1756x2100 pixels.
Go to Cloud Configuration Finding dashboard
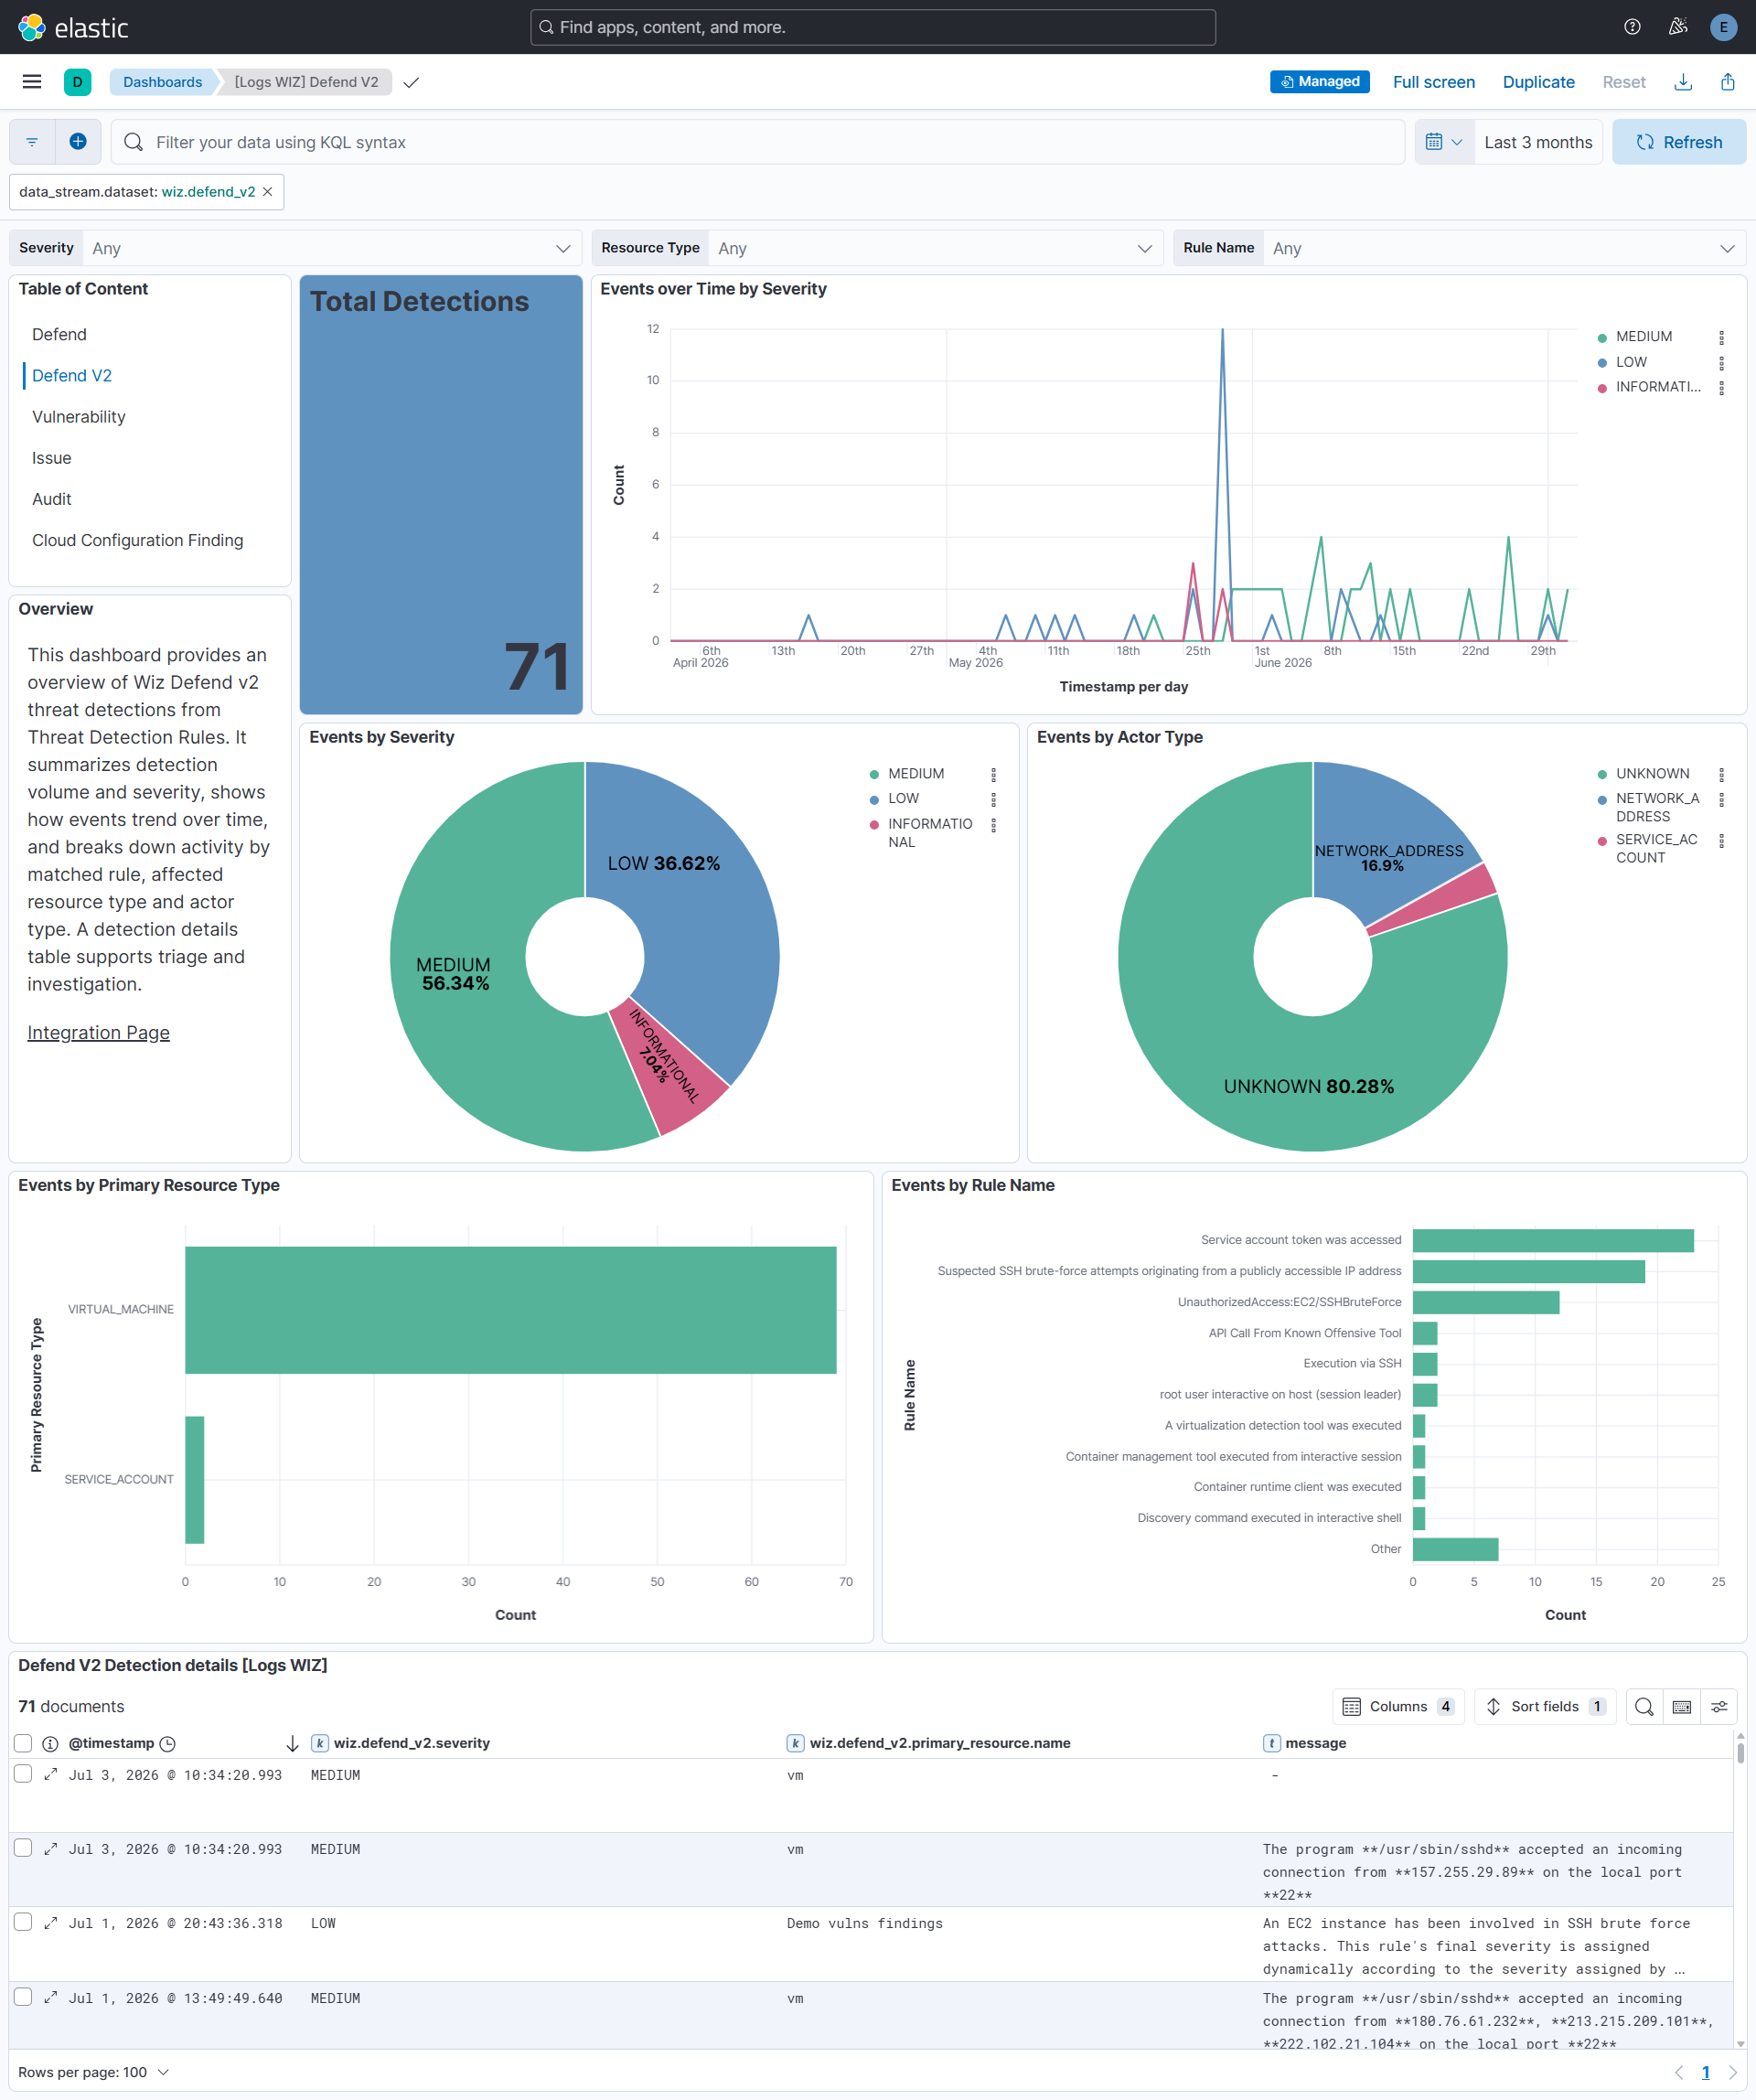[x=137, y=540]
